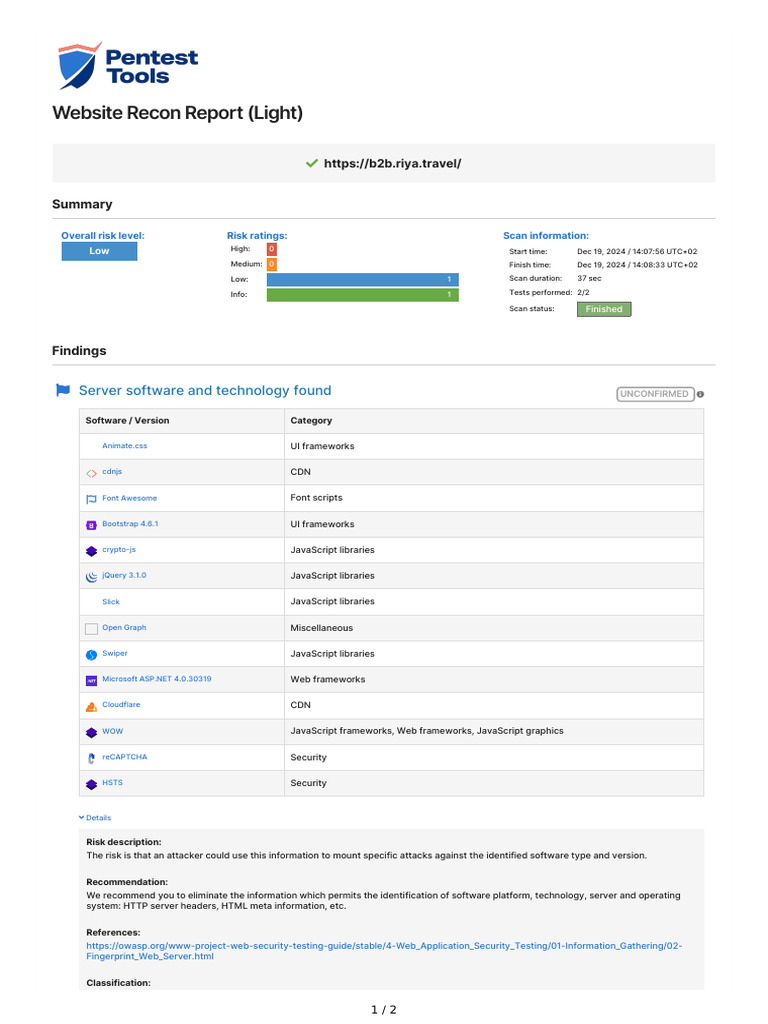Click the info icon next to UNCONFIRMED
This screenshot has height=1024, width=768.
700,394
